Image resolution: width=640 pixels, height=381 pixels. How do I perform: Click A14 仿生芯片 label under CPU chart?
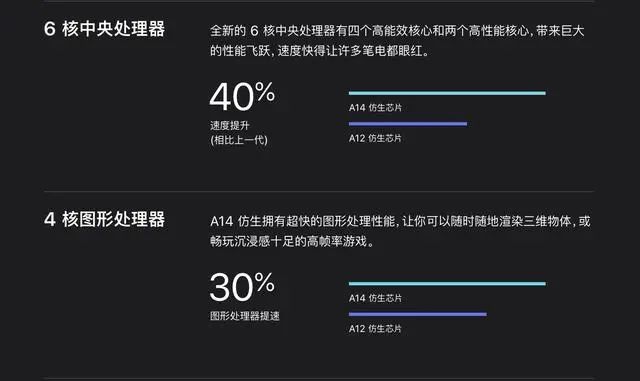click(x=375, y=108)
